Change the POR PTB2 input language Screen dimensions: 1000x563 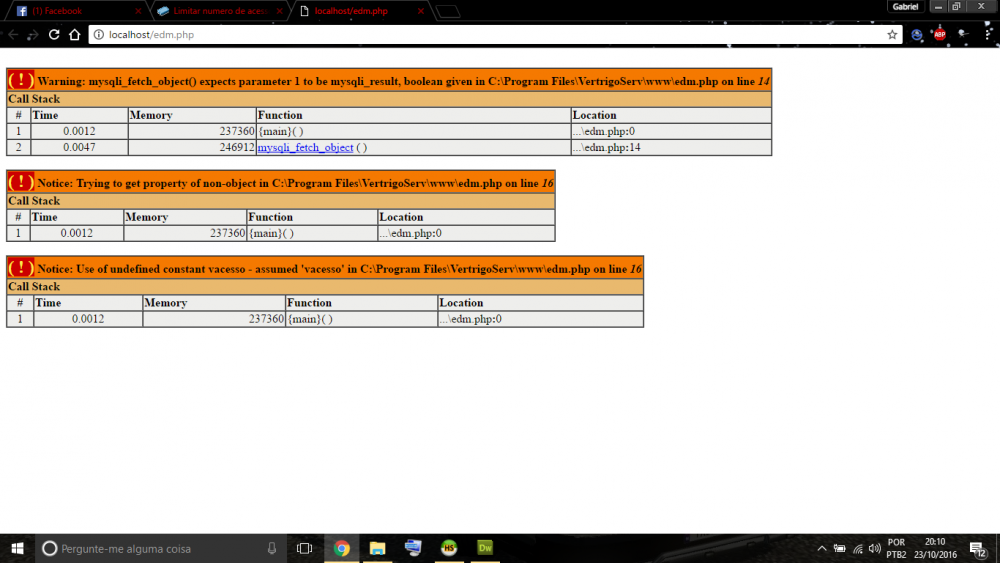tap(897, 548)
